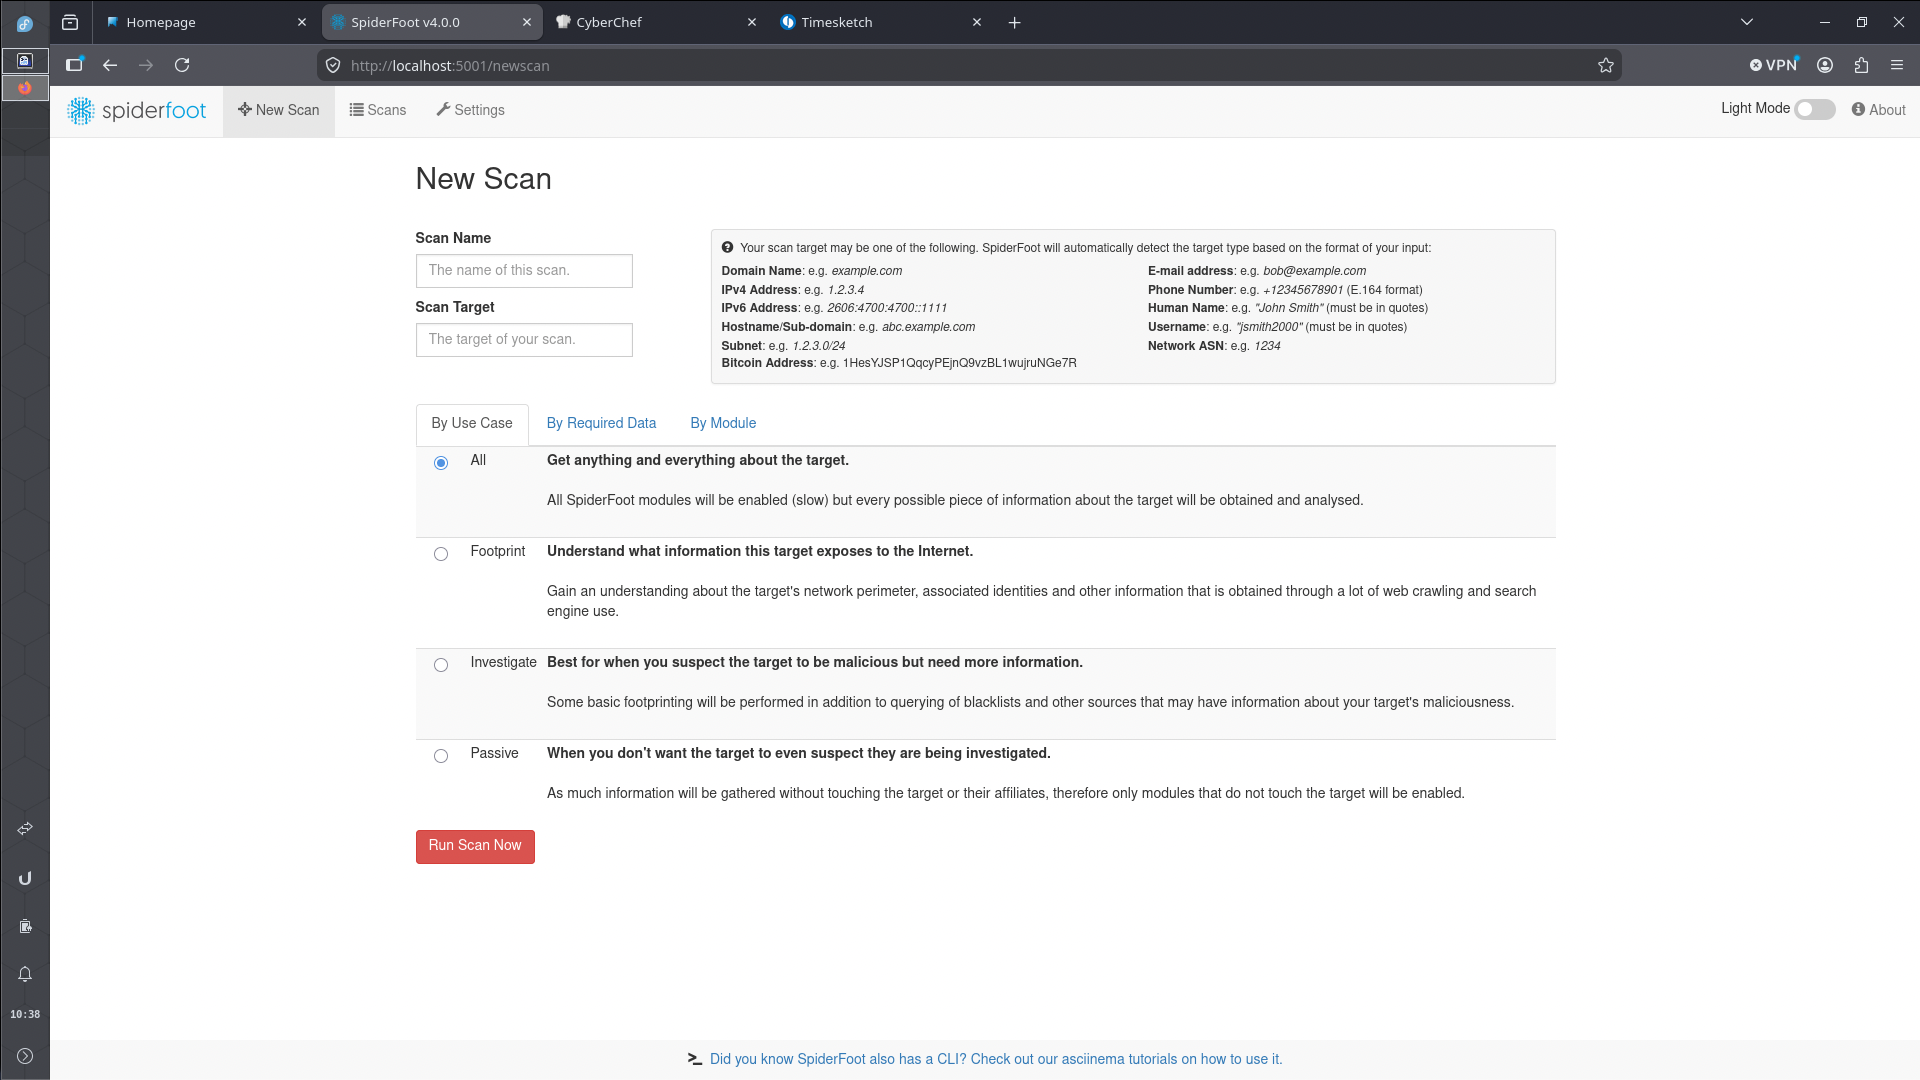Click the 'Network ASN' example text
1920x1080 pixels.
[x=1214, y=346]
